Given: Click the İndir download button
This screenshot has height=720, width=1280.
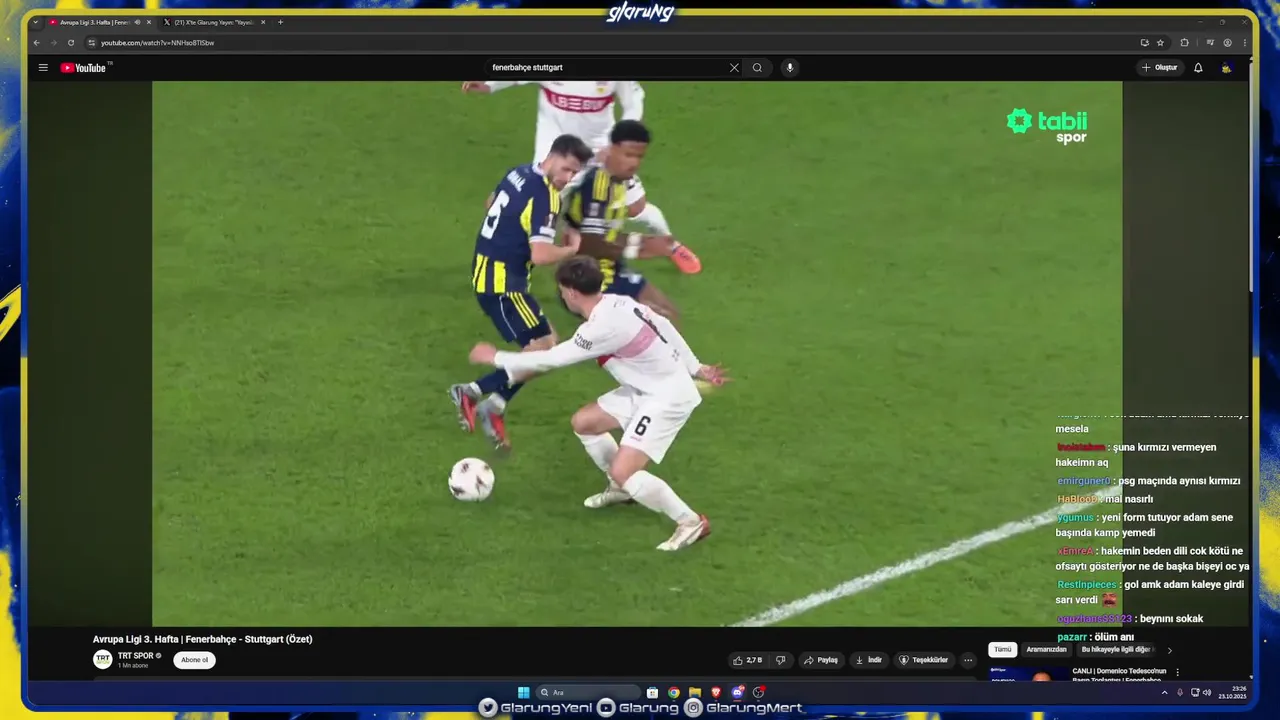Looking at the screenshot, I should pos(869,660).
